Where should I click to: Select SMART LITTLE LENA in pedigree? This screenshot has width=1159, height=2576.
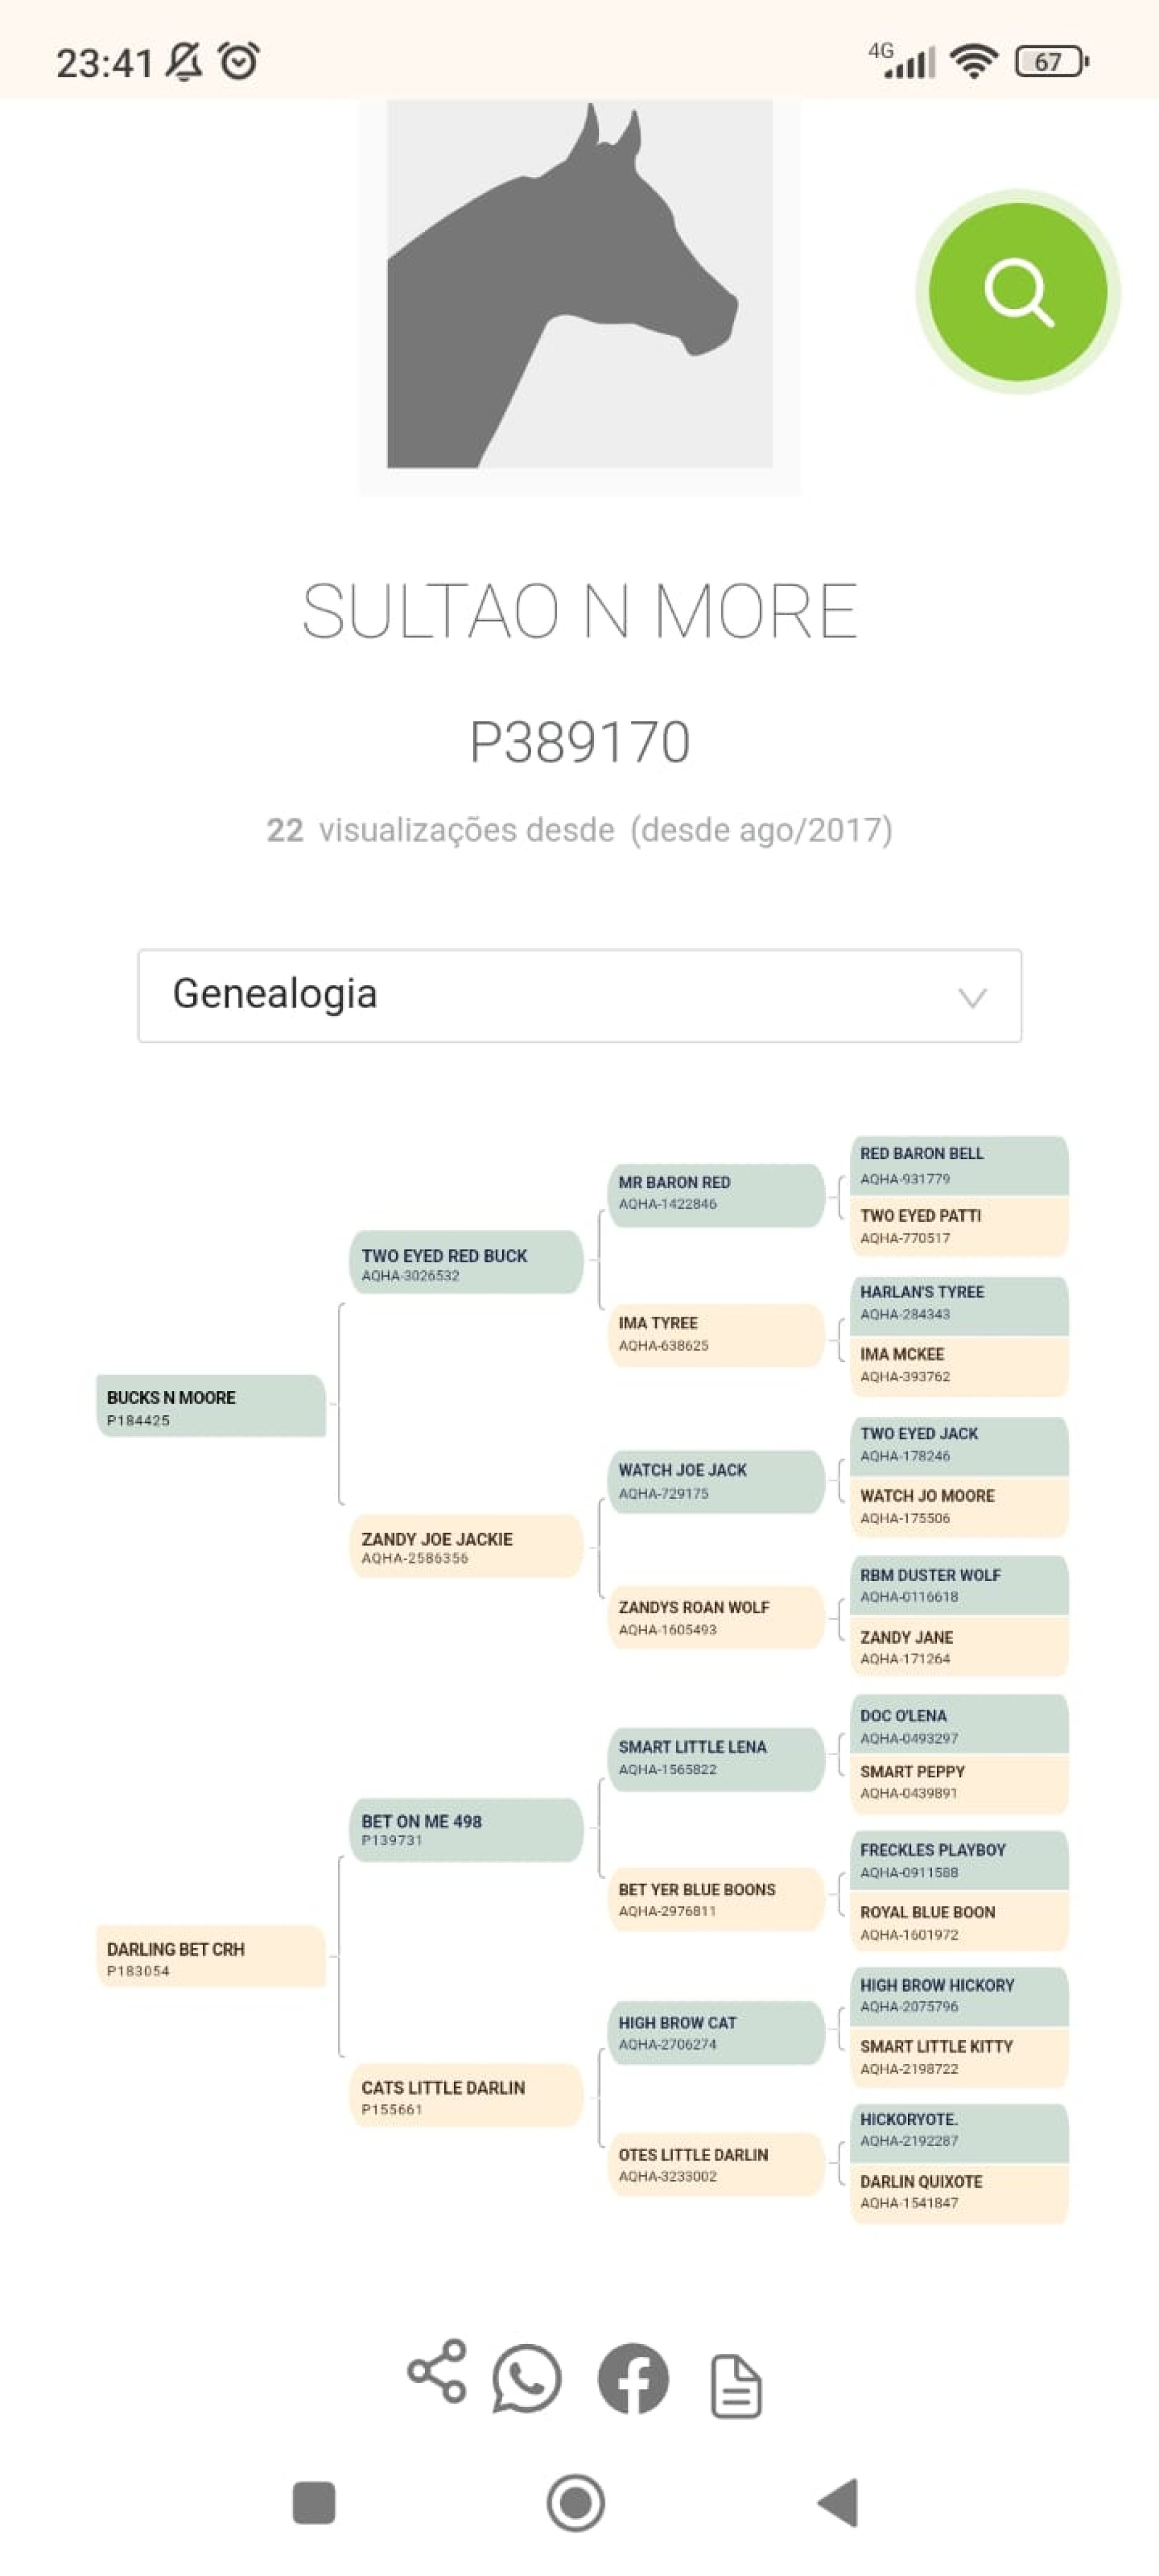[715, 1757]
